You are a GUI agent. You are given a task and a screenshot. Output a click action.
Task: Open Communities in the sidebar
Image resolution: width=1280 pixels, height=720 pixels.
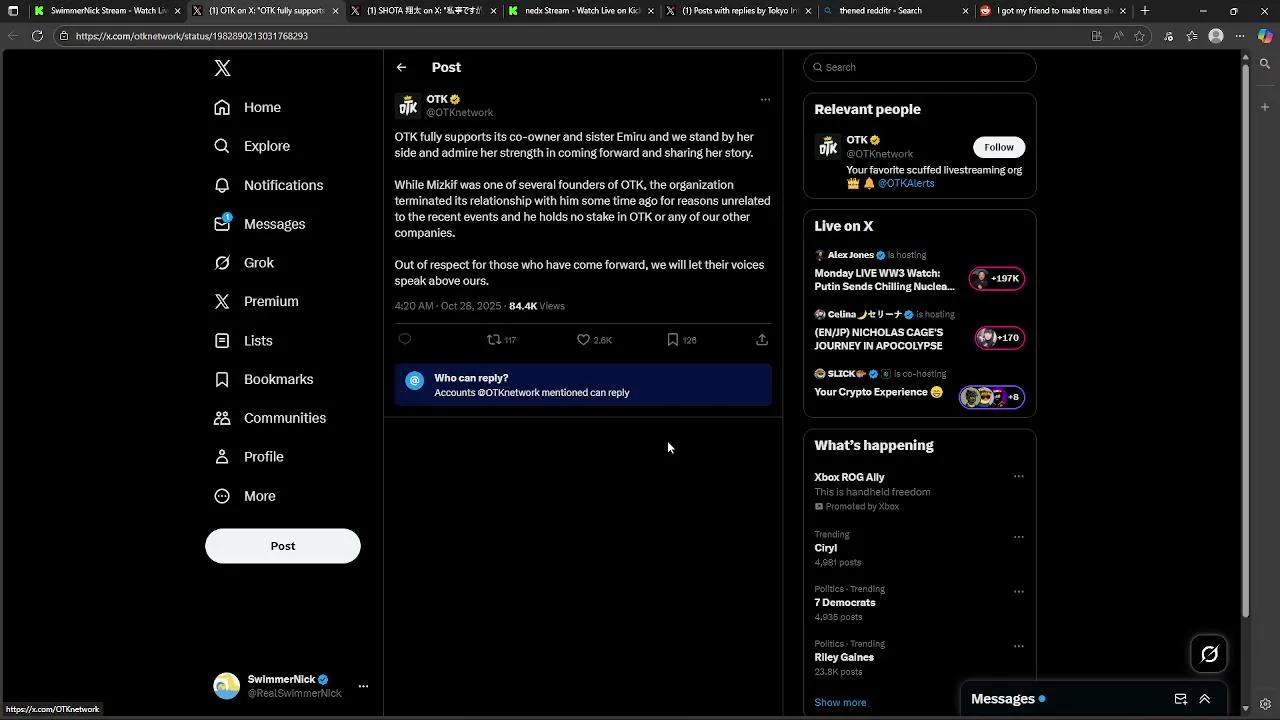point(271,418)
